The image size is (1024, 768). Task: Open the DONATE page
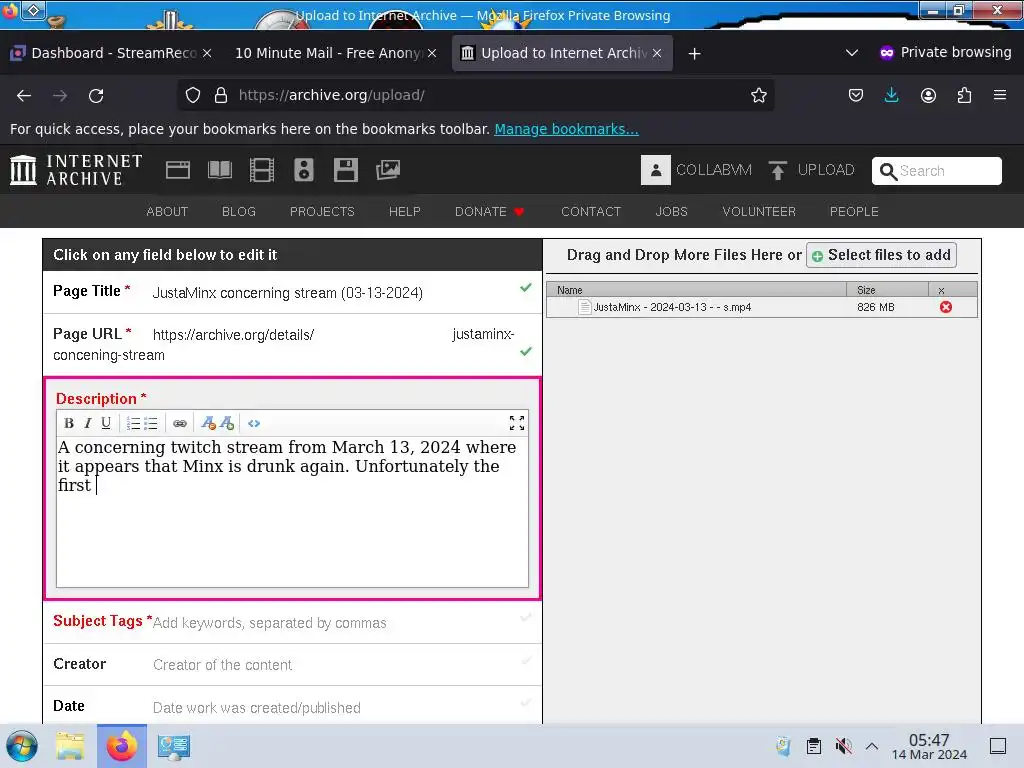tap(489, 212)
